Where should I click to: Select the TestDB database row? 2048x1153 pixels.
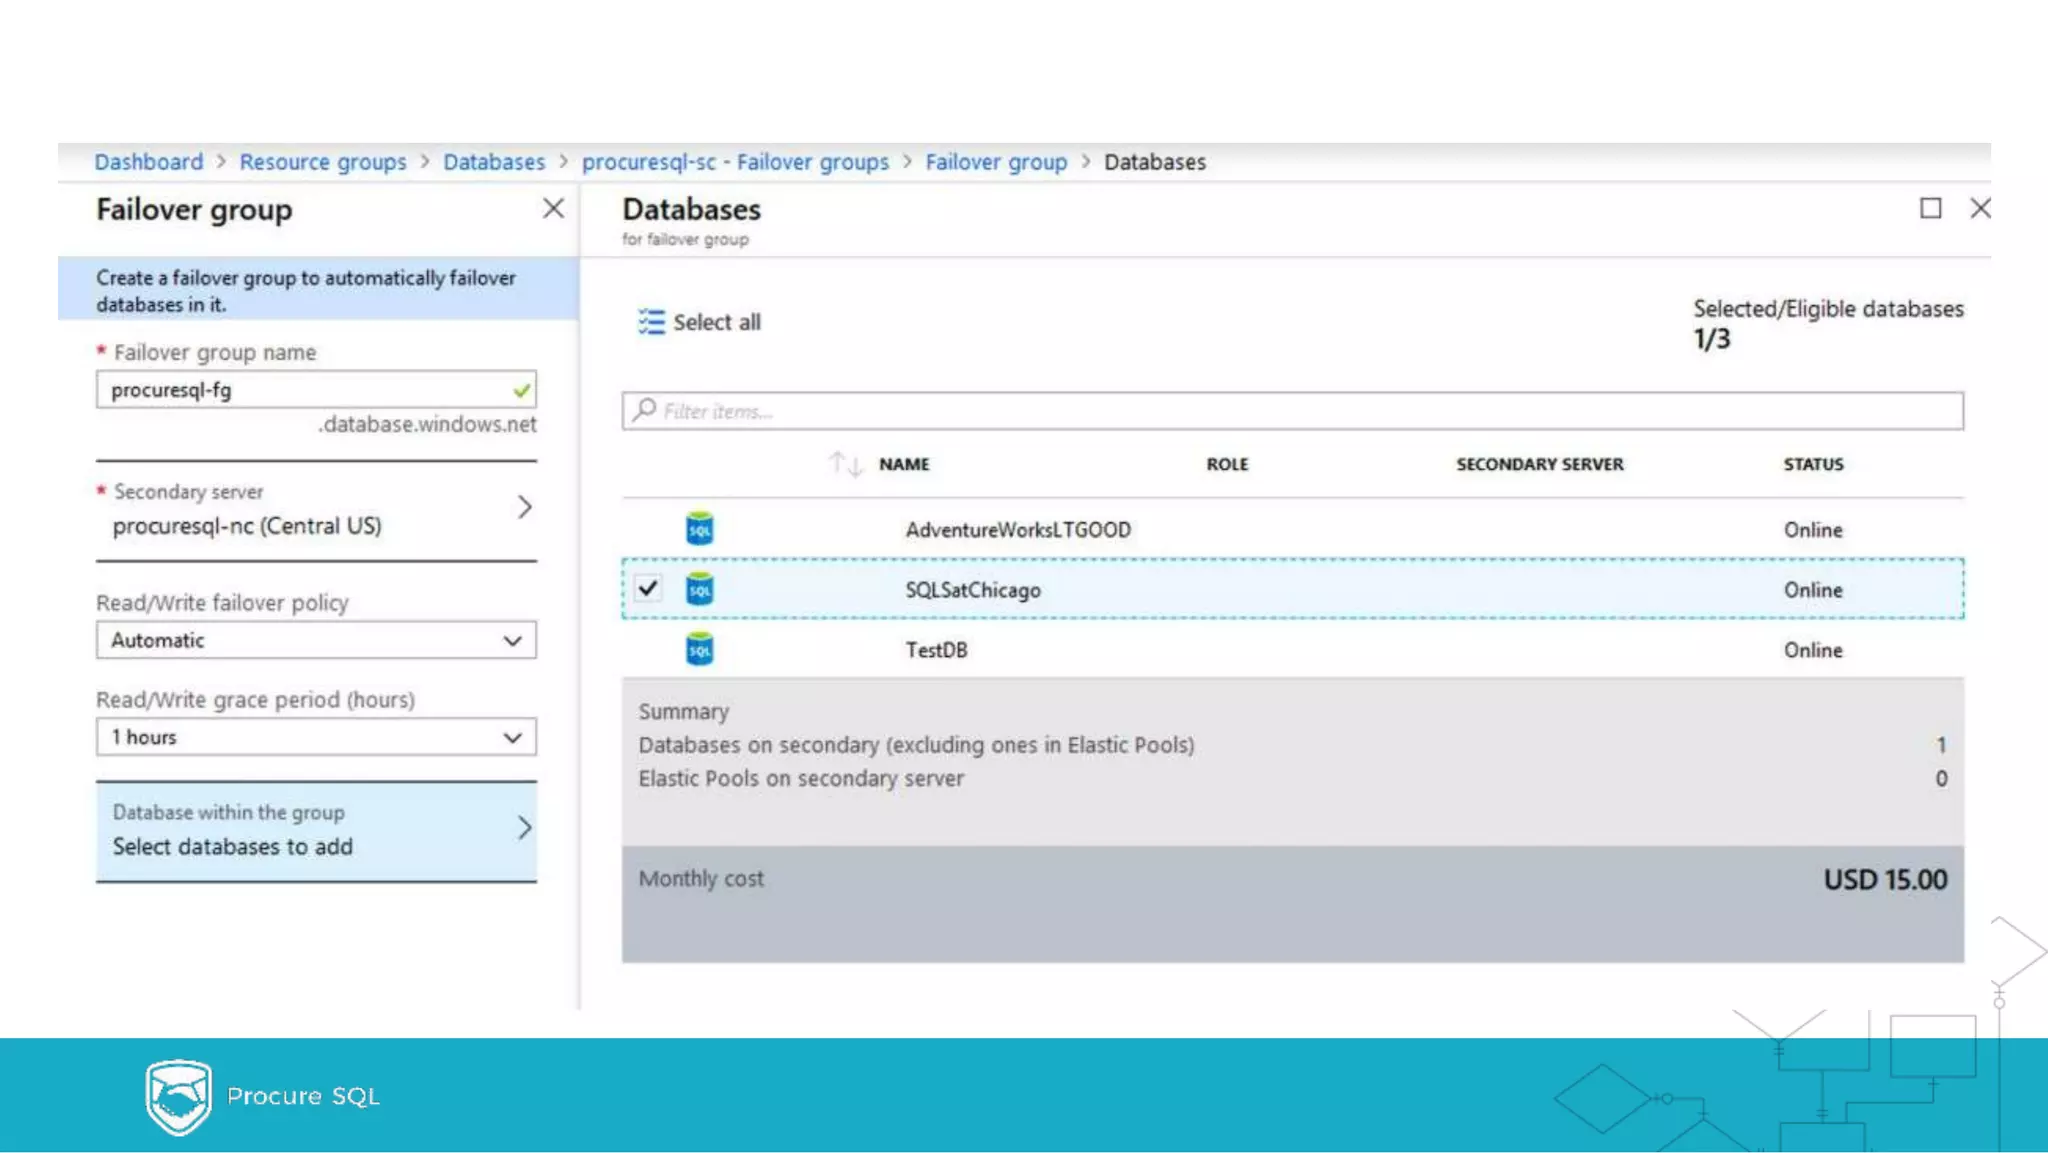tap(936, 650)
